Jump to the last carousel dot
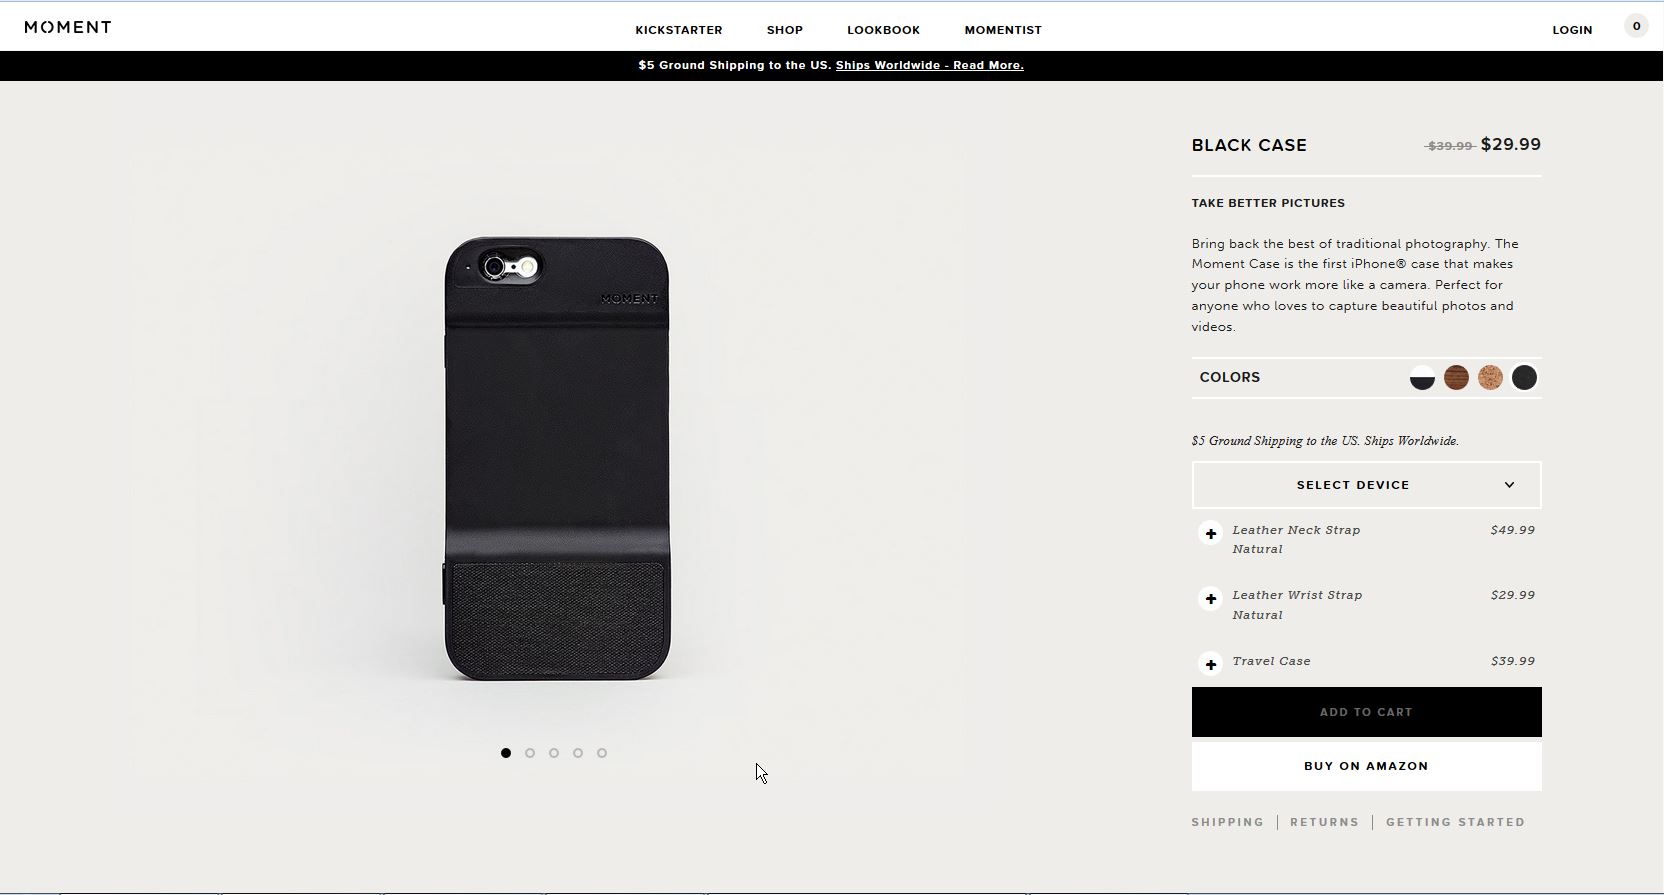The image size is (1664, 895). point(602,753)
